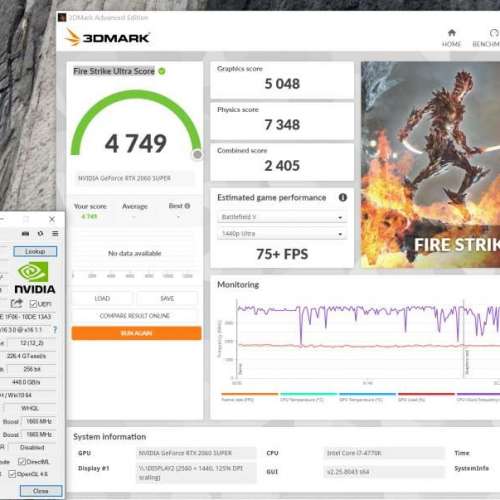The width and height of the screenshot is (500, 500).
Task: Click the Graphics score value 5 048
Action: 282,84
